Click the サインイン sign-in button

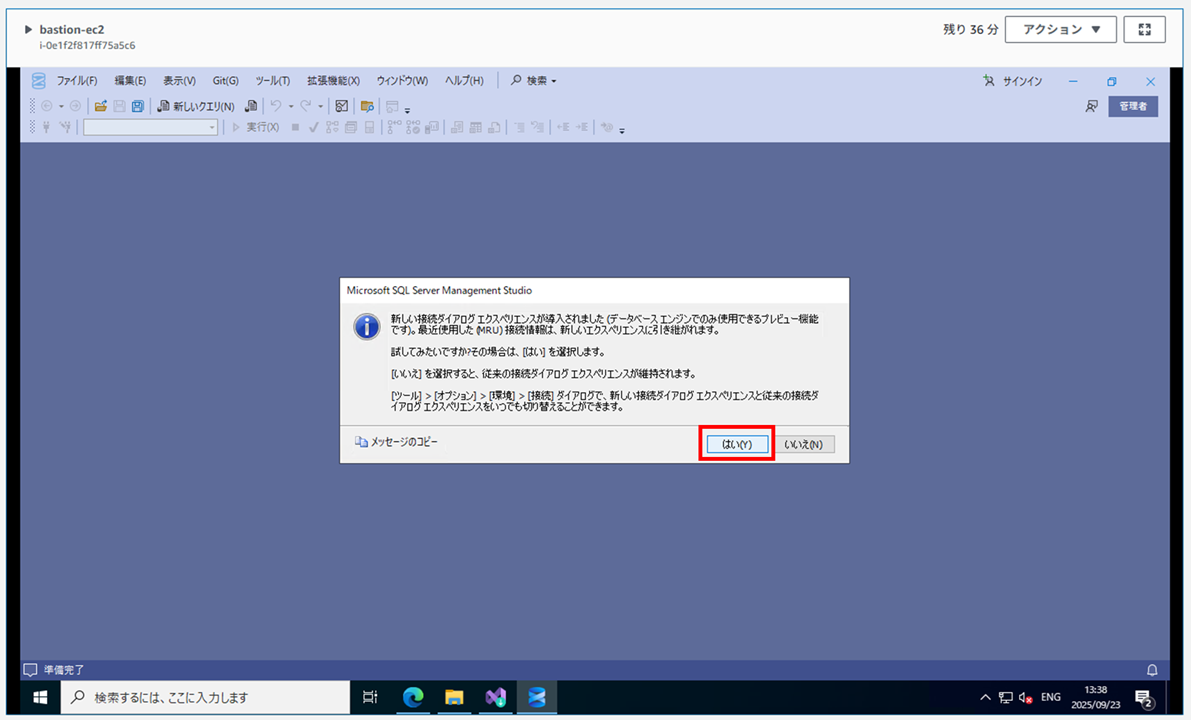click(1013, 81)
